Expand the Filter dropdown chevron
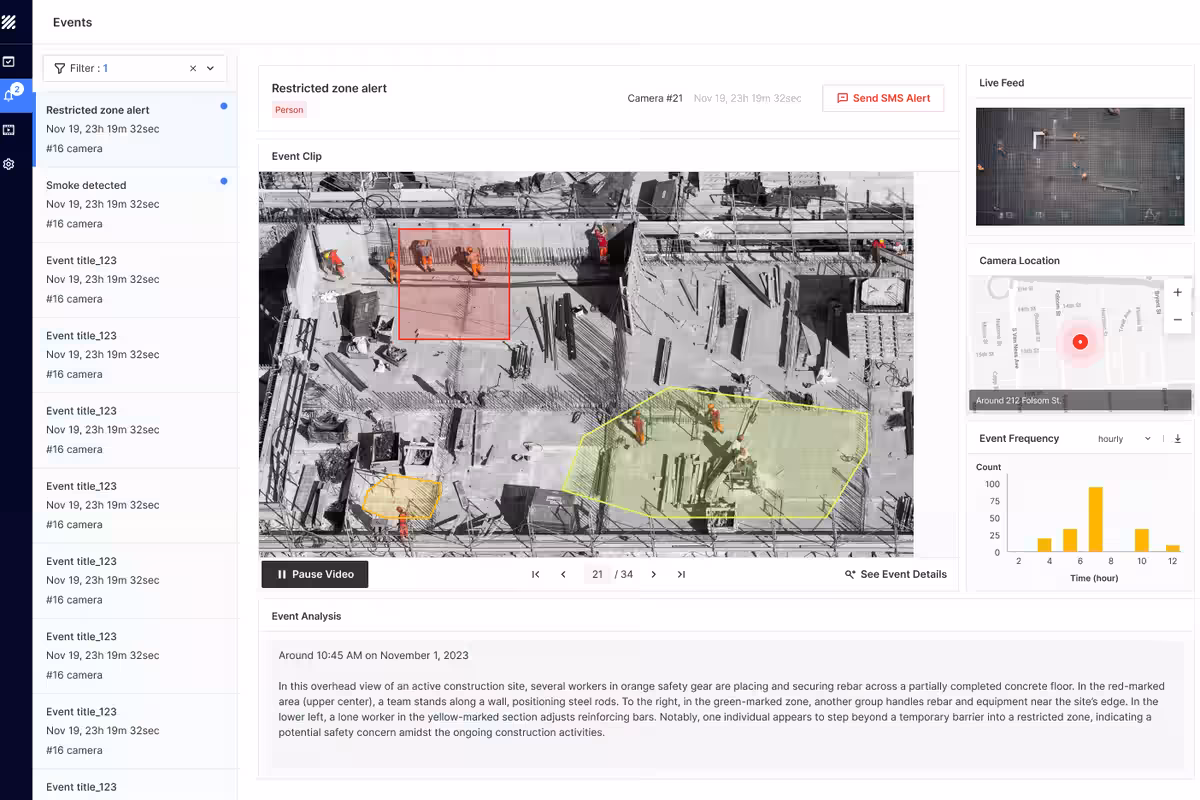 pyautogui.click(x=211, y=69)
